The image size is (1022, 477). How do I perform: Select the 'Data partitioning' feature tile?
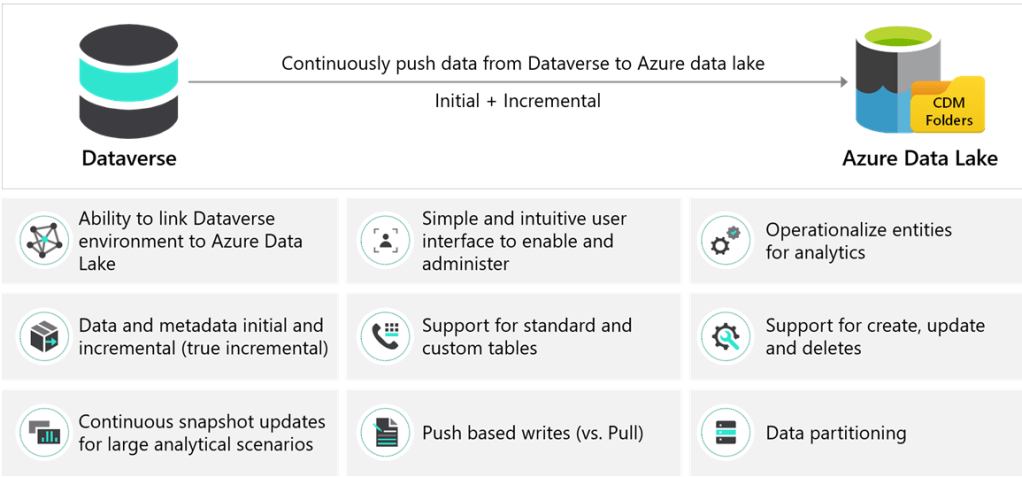(855, 433)
